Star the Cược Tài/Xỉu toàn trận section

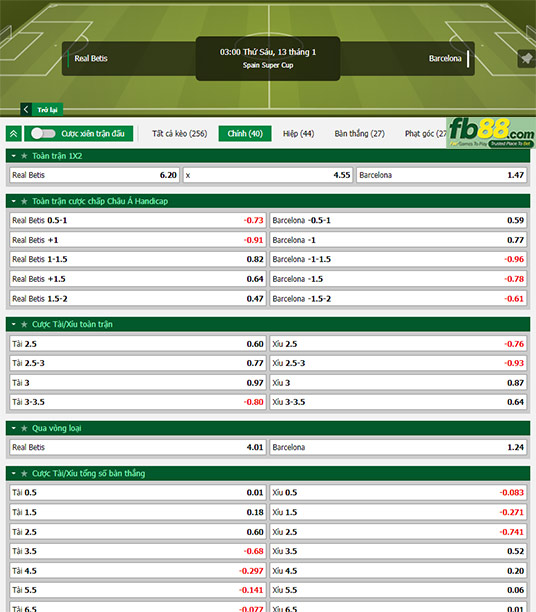[24, 324]
